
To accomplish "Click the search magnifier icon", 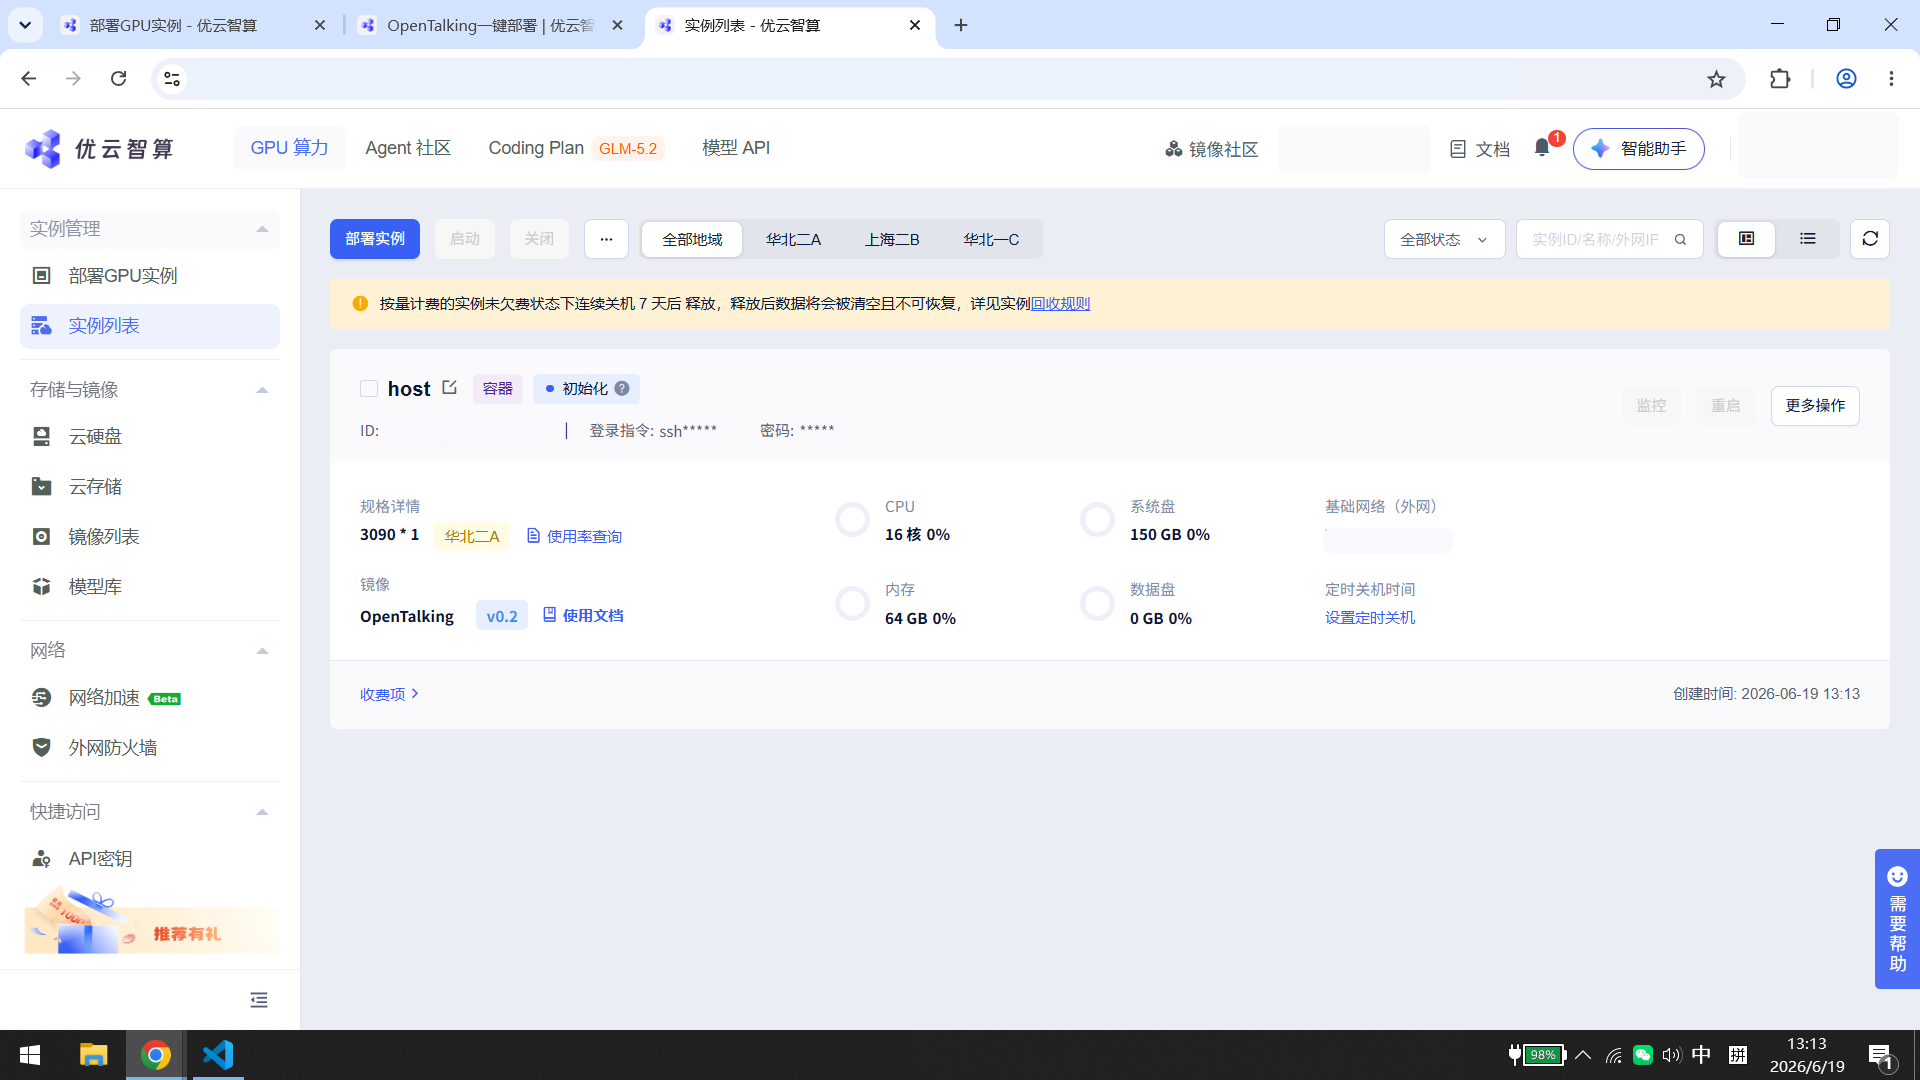I will point(1681,240).
